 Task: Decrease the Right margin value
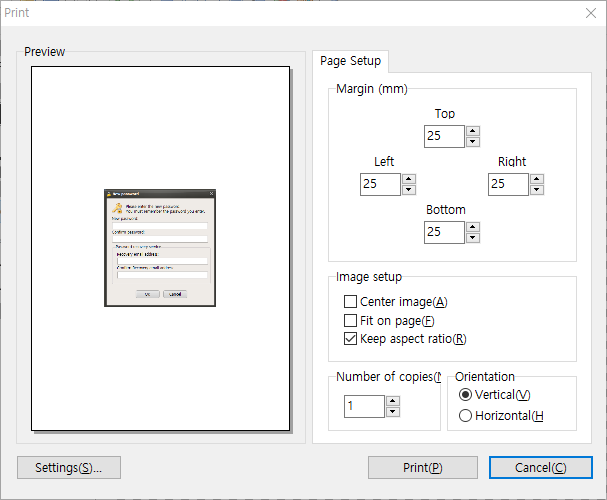coord(537,190)
